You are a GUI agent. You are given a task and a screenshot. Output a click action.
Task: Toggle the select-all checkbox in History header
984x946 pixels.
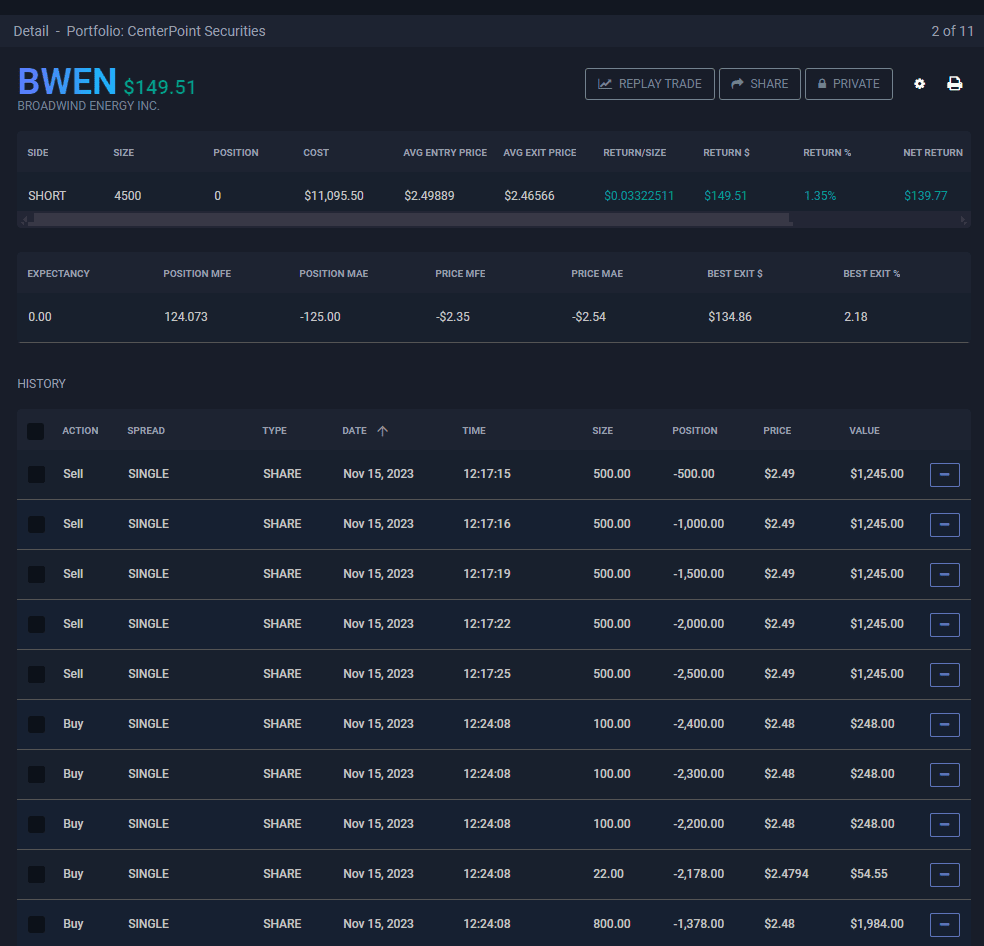point(36,431)
